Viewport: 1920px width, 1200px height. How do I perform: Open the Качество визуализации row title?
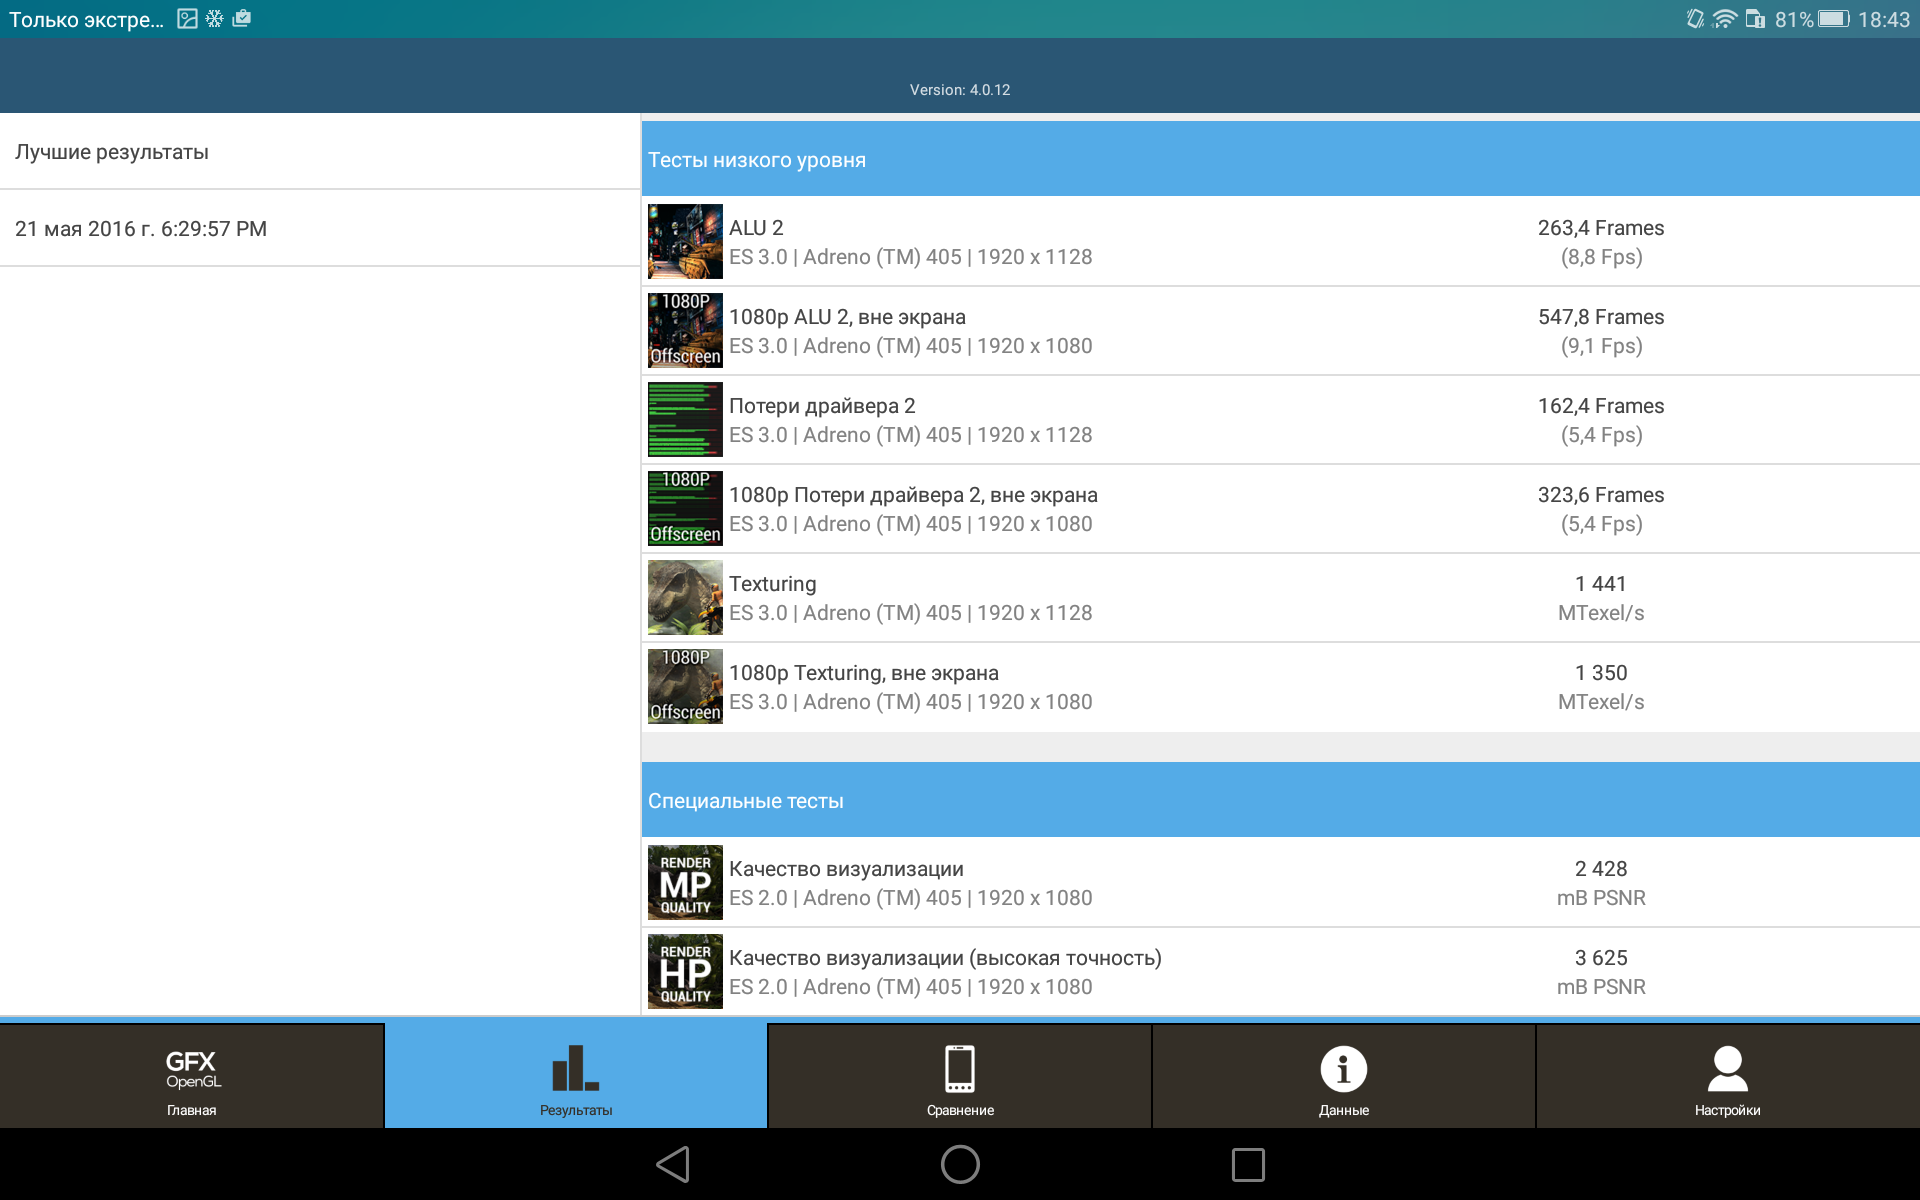(x=846, y=869)
